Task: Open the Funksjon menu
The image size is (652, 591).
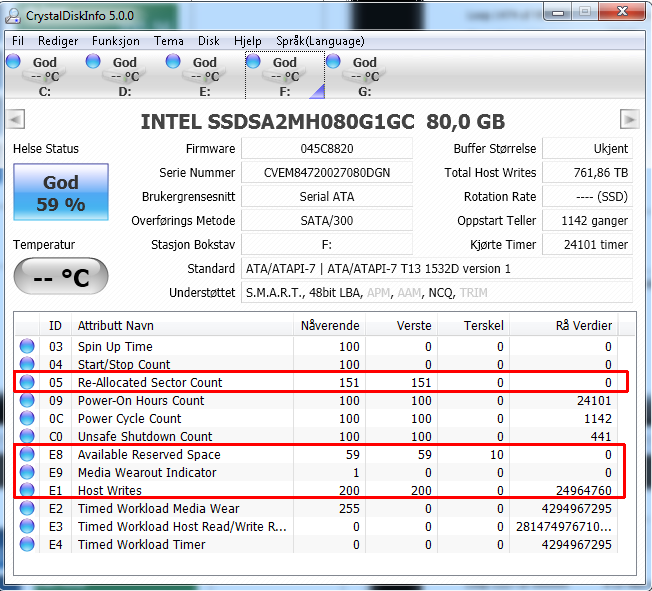Action: pyautogui.click(x=116, y=41)
